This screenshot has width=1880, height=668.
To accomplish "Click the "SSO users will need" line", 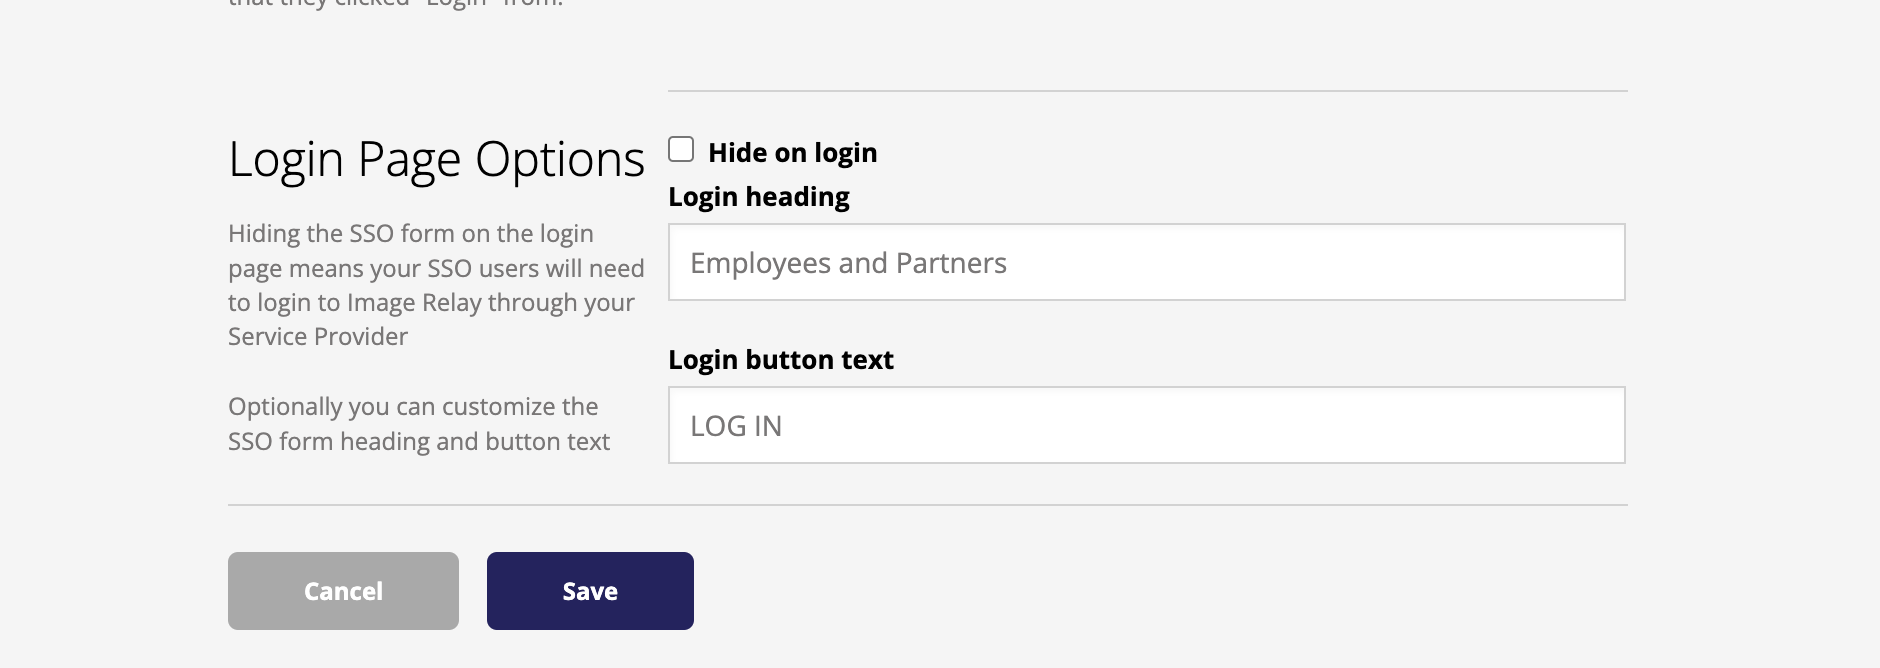I will click(436, 269).
